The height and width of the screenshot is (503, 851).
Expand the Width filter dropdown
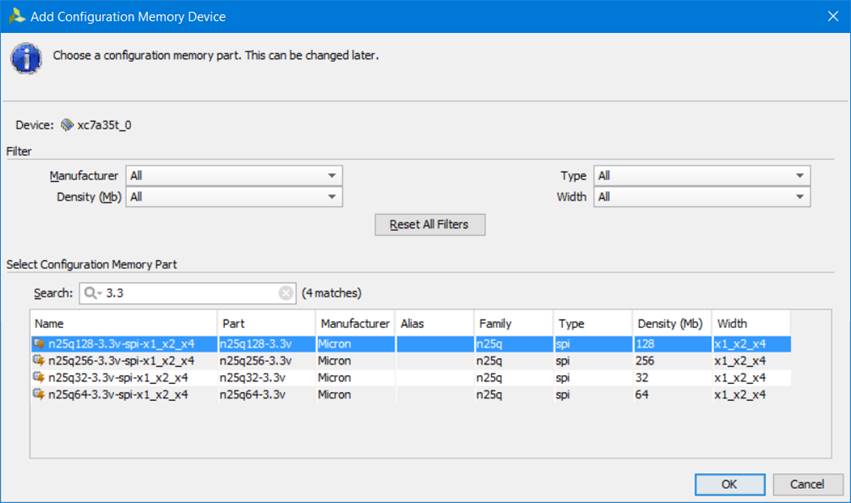[701, 197]
